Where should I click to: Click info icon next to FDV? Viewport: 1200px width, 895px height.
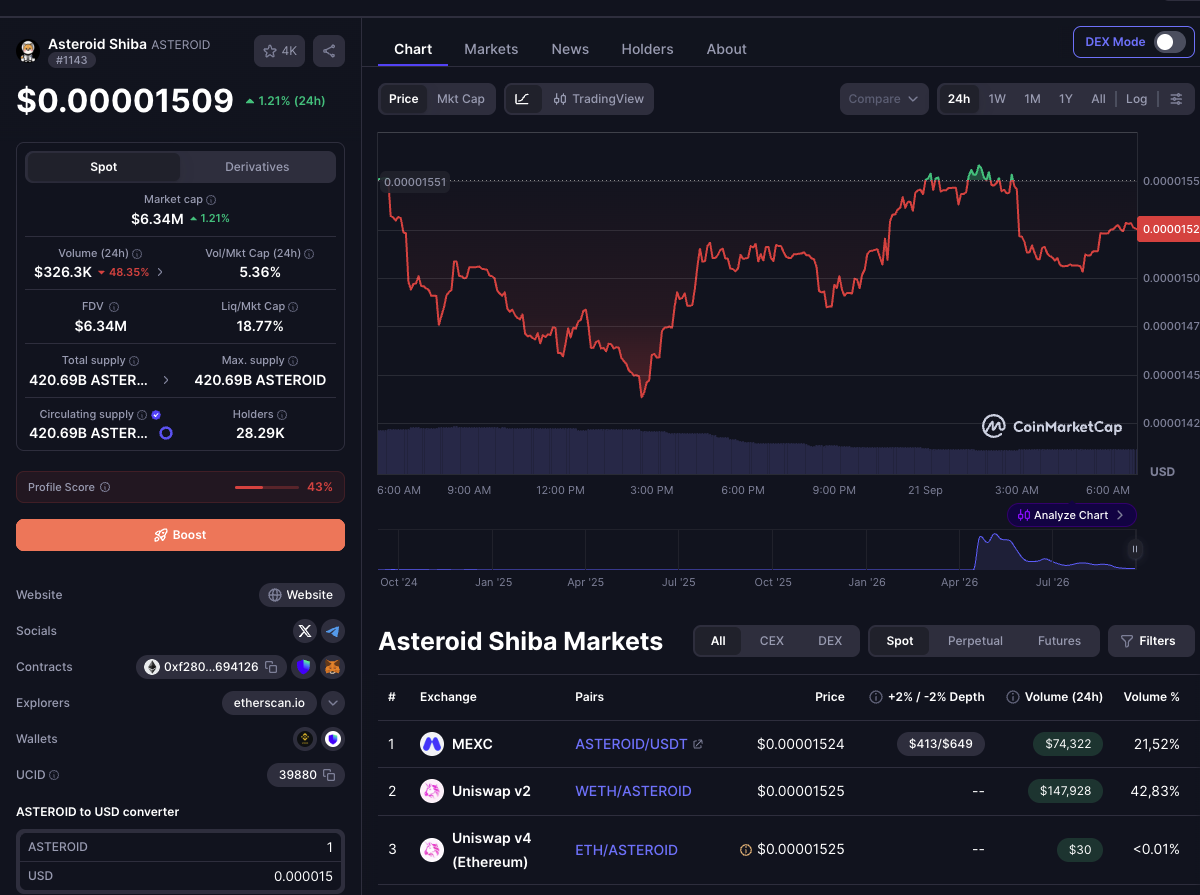pos(114,307)
